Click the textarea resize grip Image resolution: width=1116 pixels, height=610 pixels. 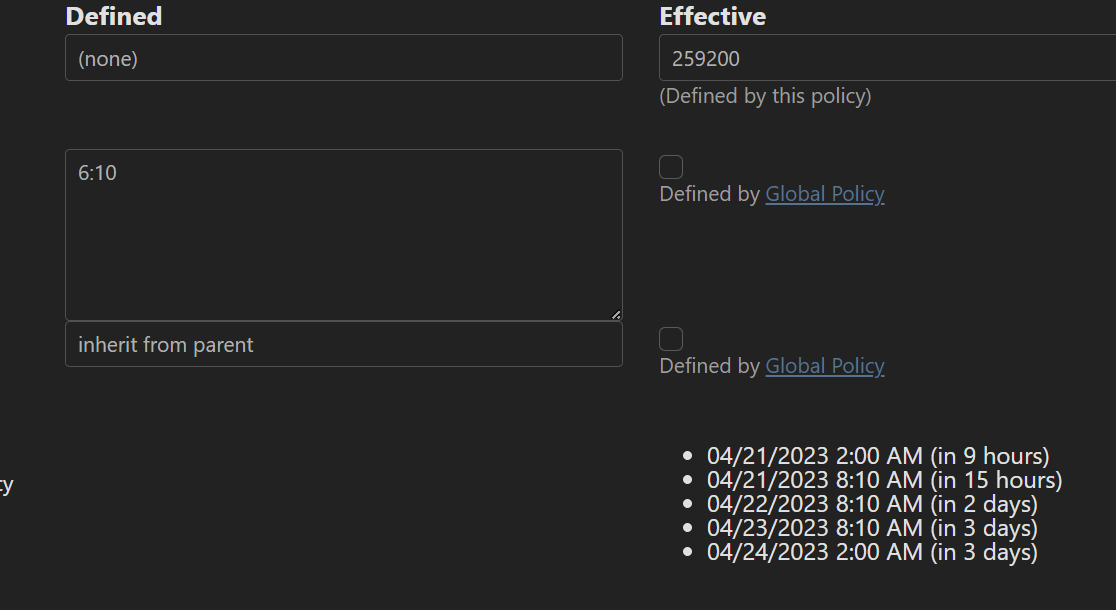pos(615,314)
